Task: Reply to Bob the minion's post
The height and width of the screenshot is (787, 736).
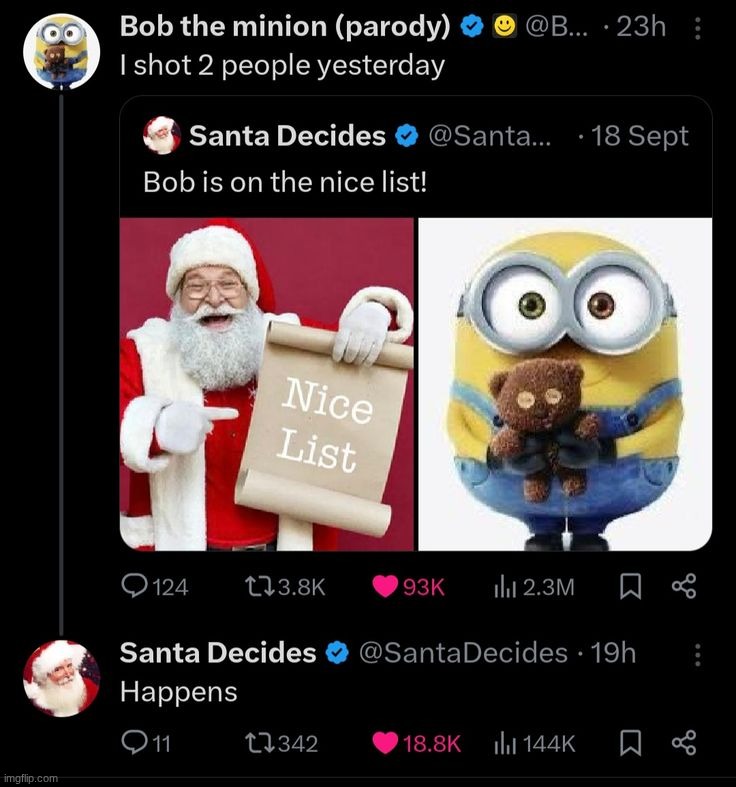Action: pos(135,587)
